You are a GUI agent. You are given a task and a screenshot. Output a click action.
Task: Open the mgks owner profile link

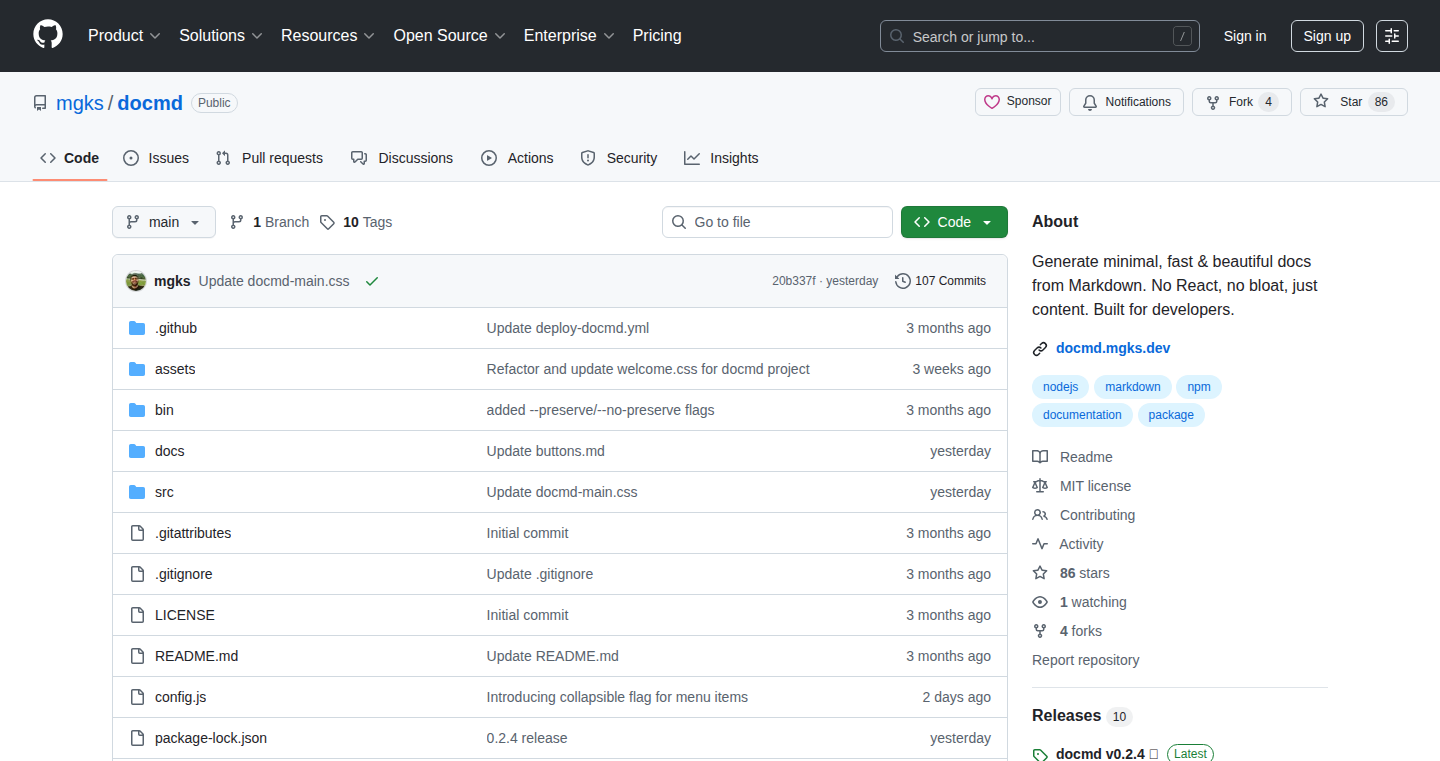click(x=80, y=103)
